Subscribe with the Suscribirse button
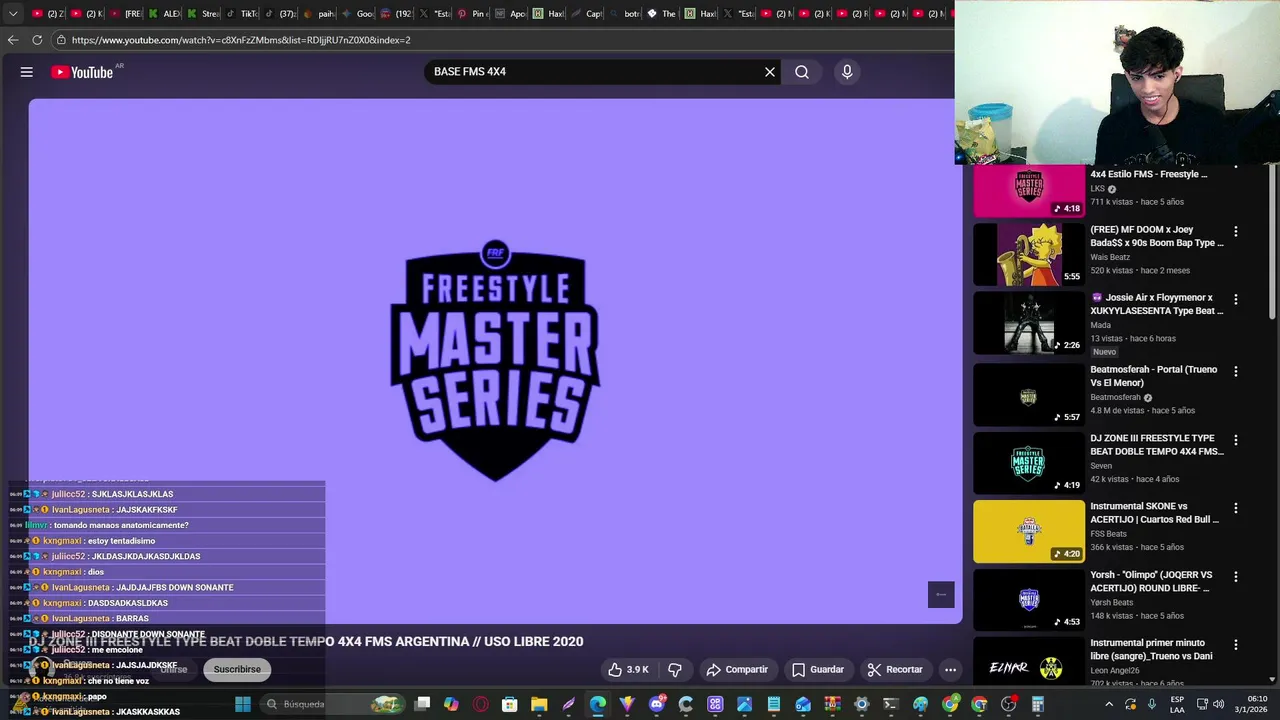 [x=237, y=670]
